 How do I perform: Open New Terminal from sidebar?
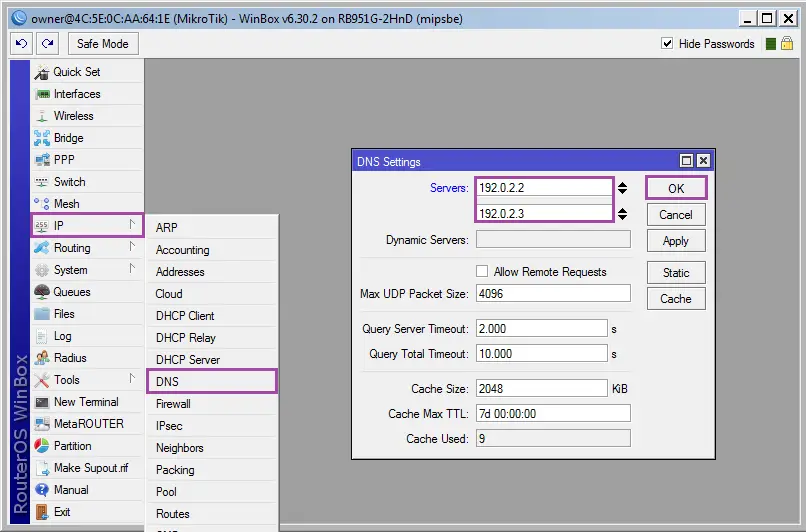pyautogui.click(x=87, y=402)
